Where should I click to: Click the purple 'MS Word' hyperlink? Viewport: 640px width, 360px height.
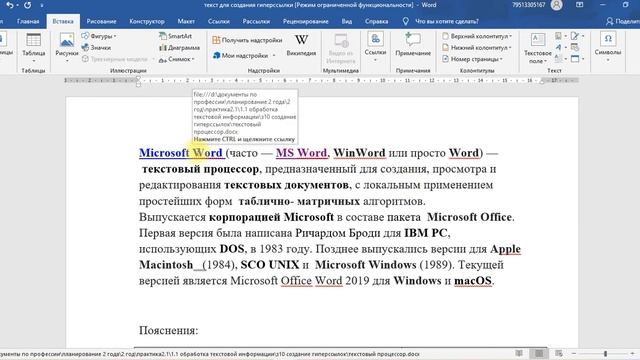302,153
